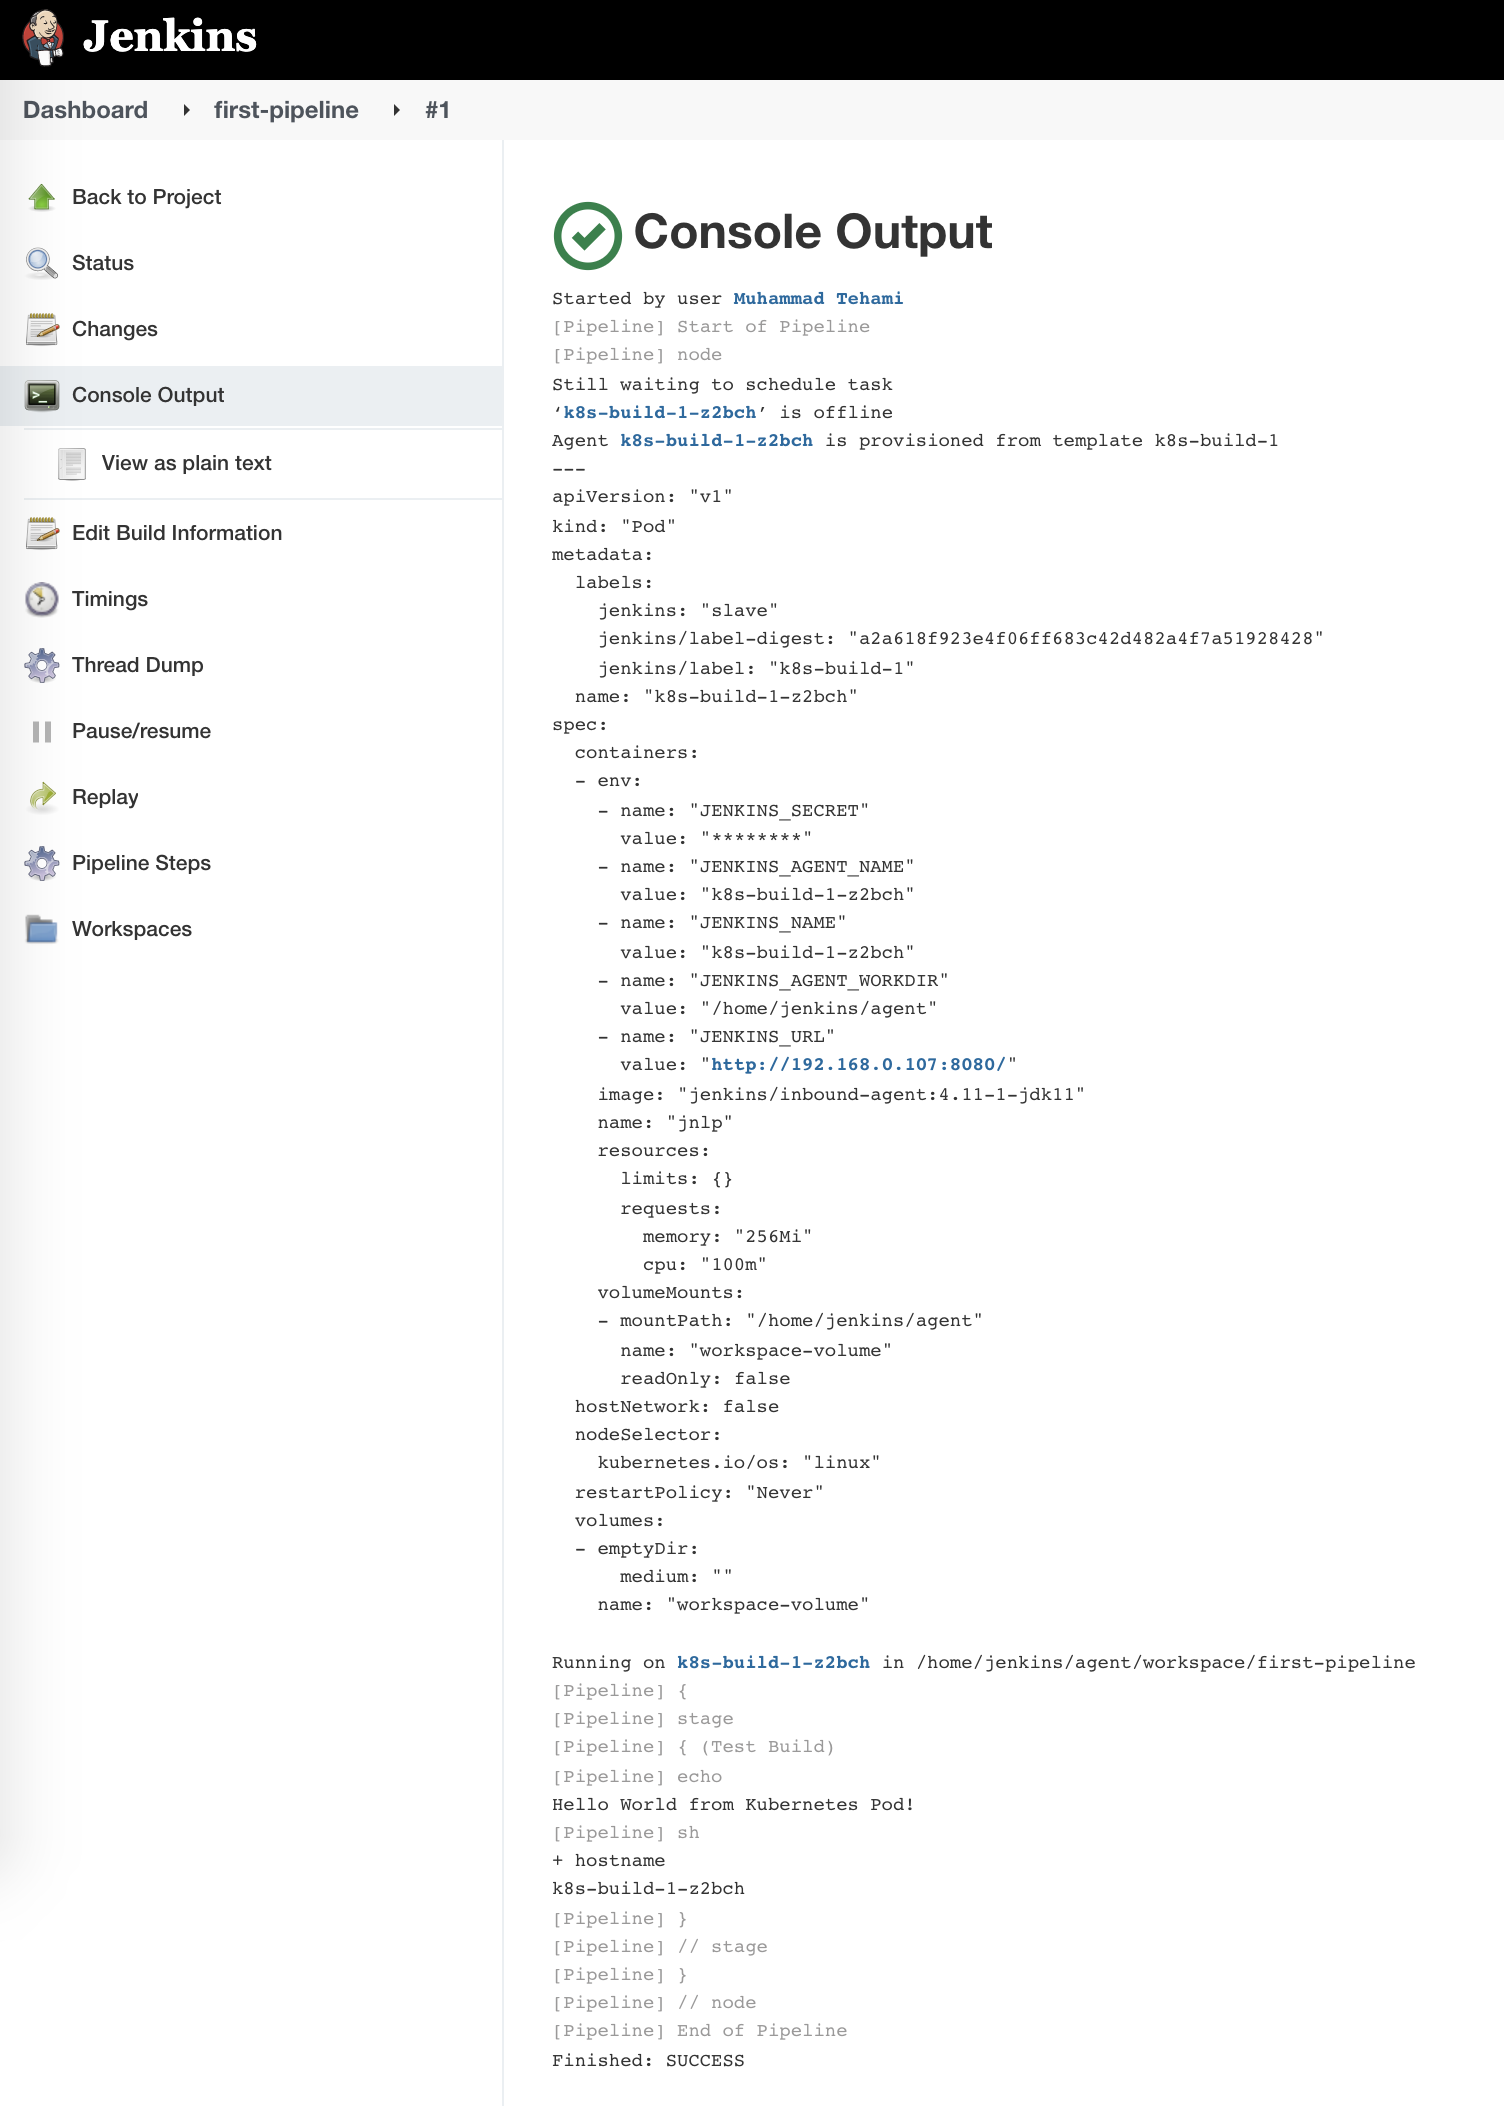Open the Status sidebar item
The image size is (1504, 2106).
pyautogui.click(x=103, y=263)
